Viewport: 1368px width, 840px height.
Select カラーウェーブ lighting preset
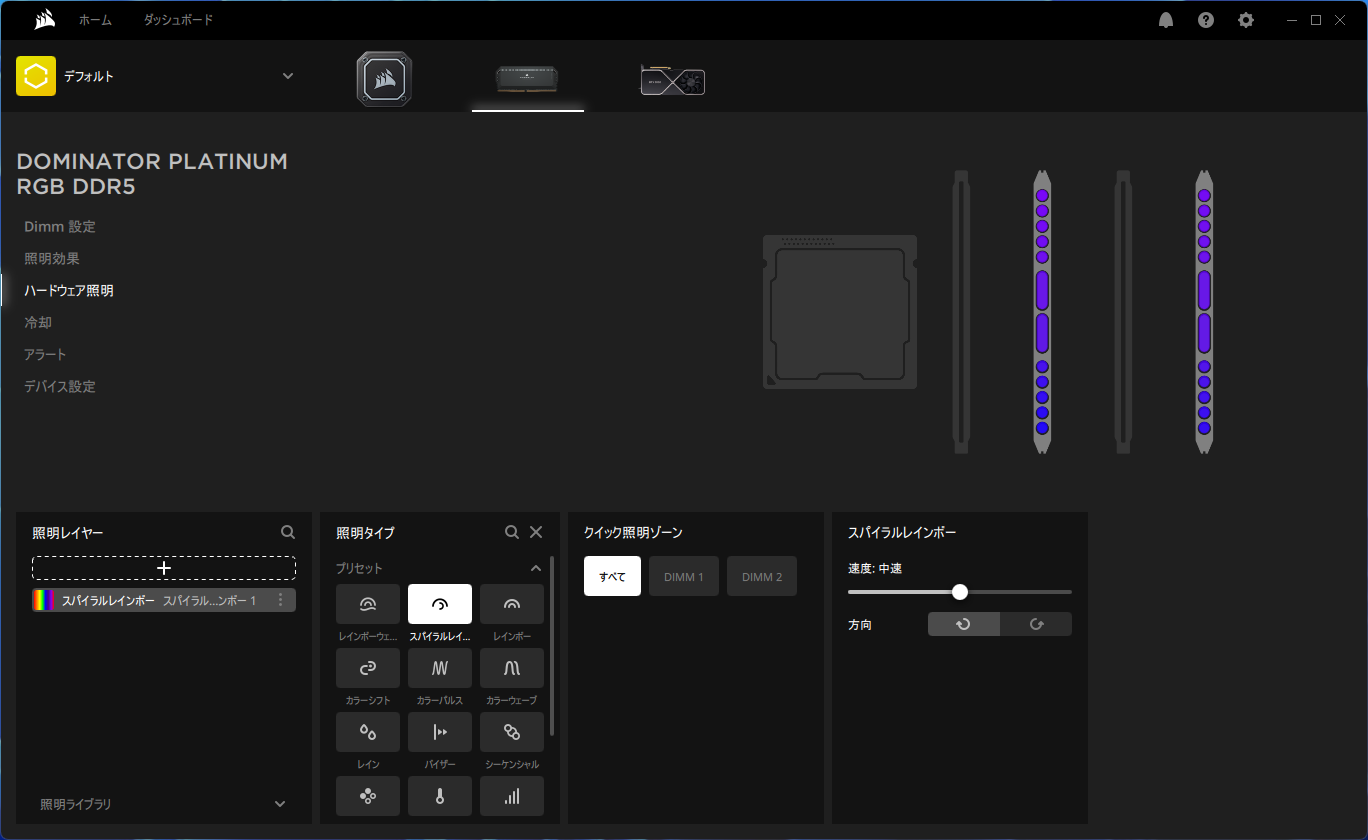(512, 668)
